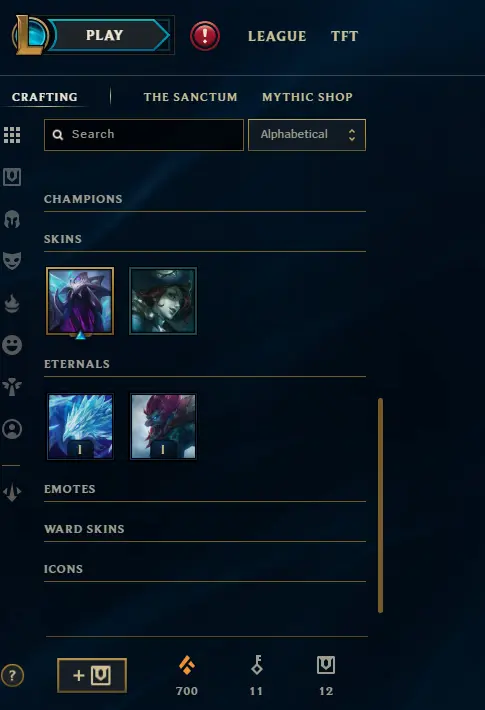Open the help question mark button
Viewport: 485px width, 710px height.
(x=12, y=676)
